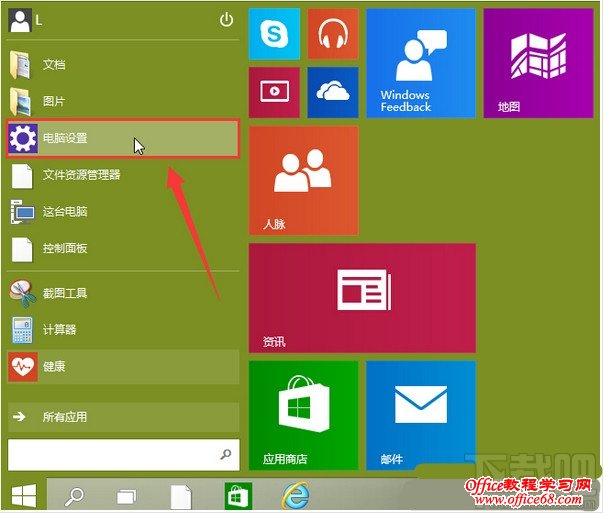Click the blank file icon on taskbar
This screenshot has width=604, height=514.
[x=181, y=497]
